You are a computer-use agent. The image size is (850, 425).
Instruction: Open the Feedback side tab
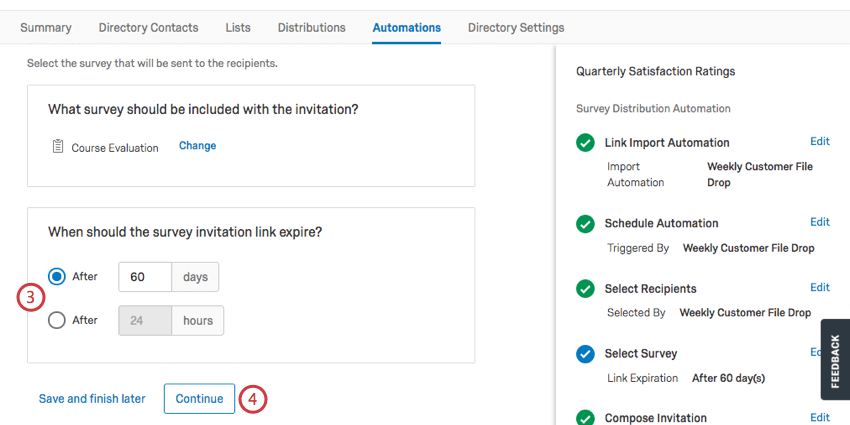pyautogui.click(x=835, y=359)
